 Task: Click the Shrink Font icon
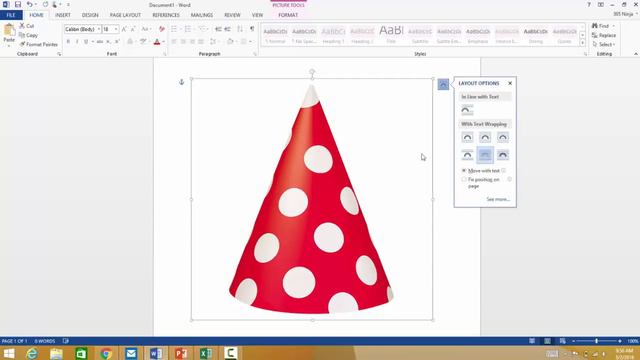(x=133, y=29)
